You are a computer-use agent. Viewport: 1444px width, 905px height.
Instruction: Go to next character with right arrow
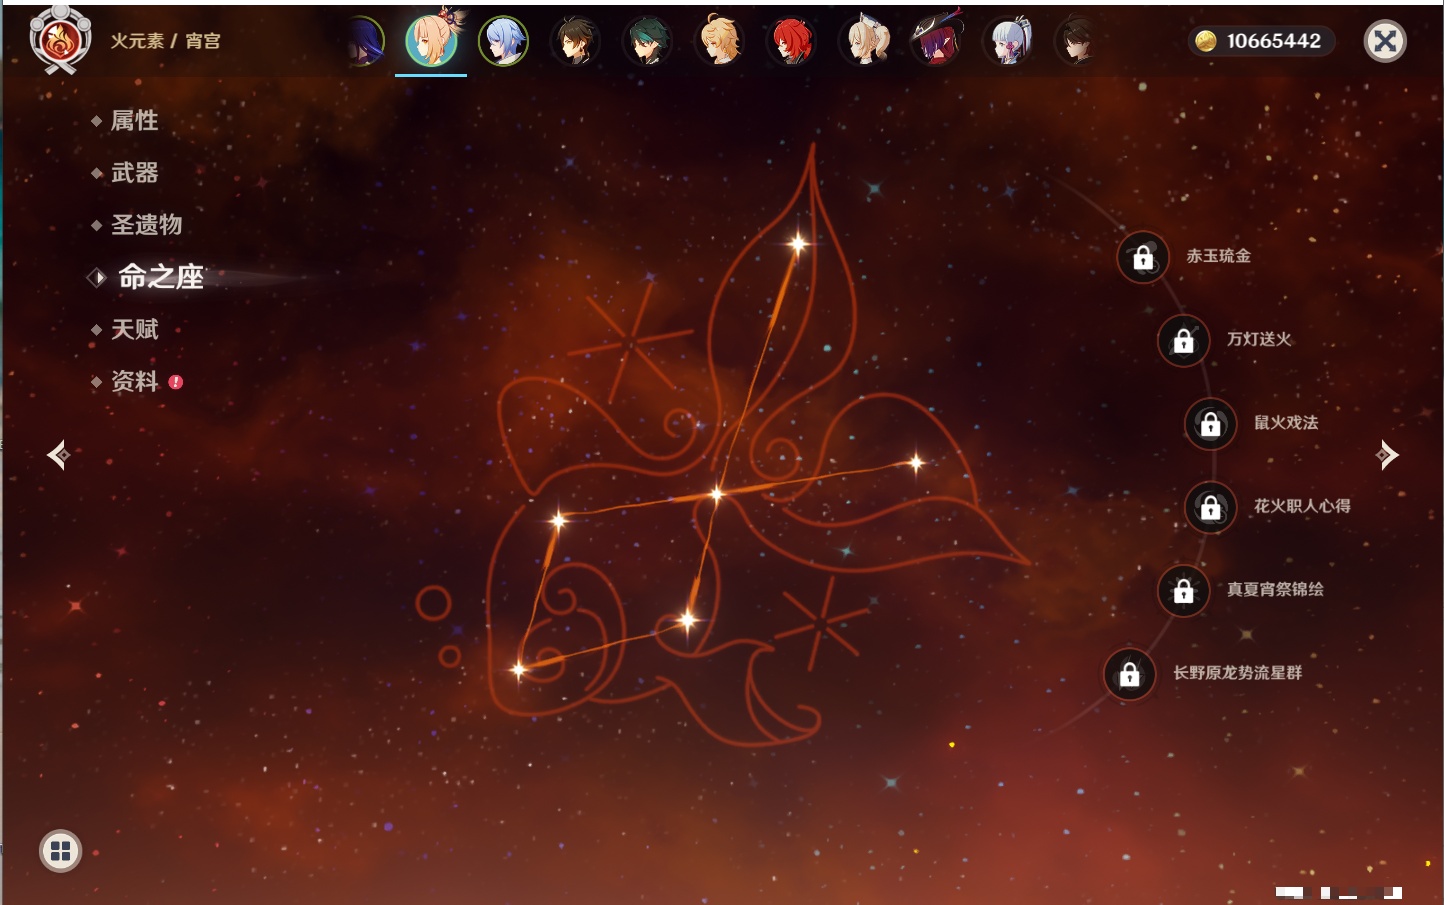tap(1387, 455)
